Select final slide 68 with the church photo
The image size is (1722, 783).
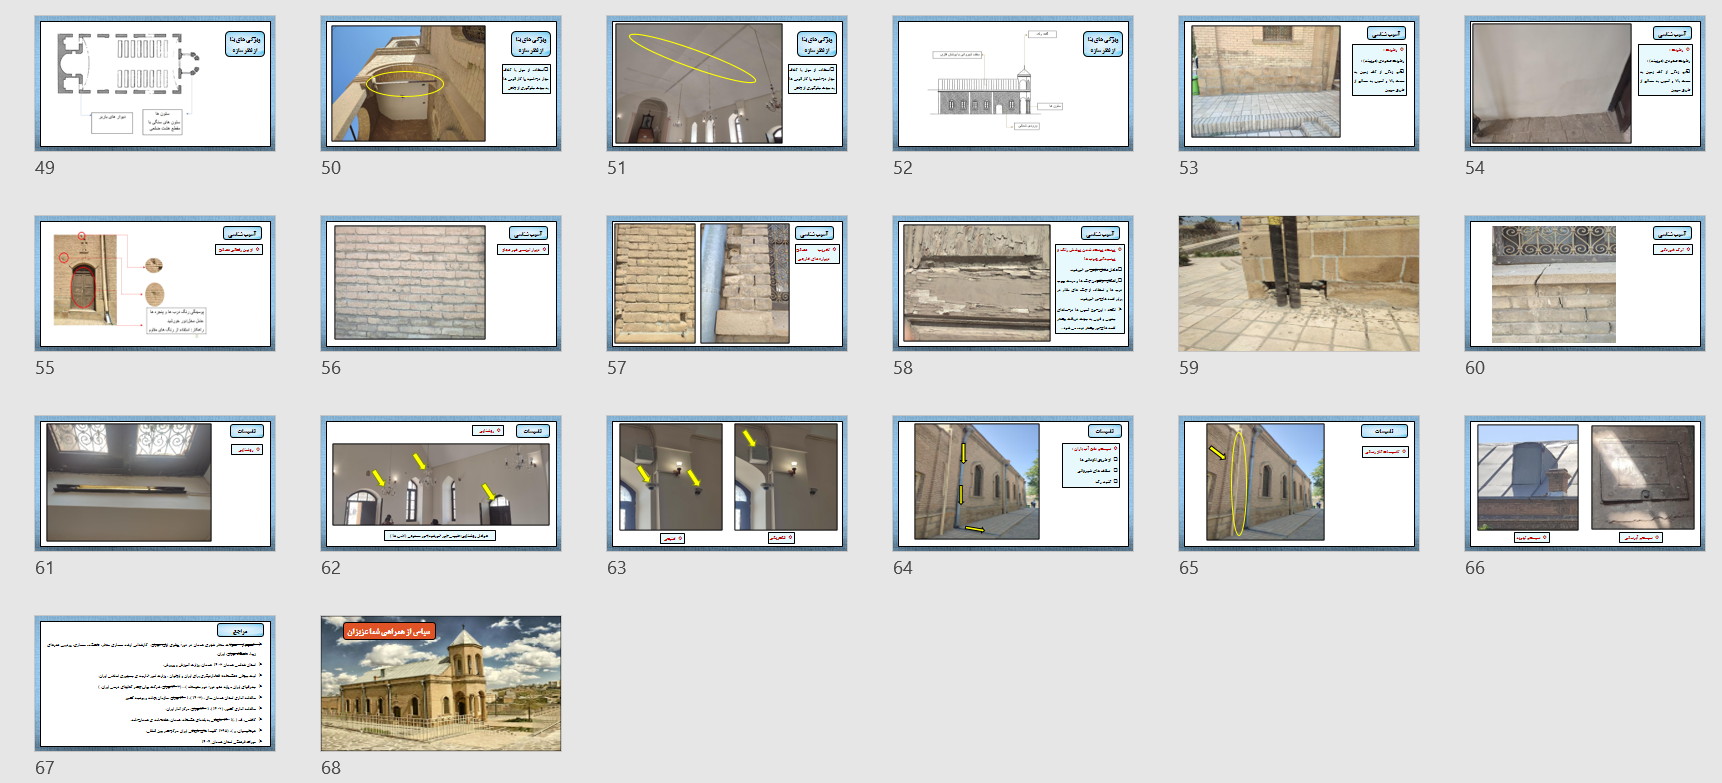(441, 683)
